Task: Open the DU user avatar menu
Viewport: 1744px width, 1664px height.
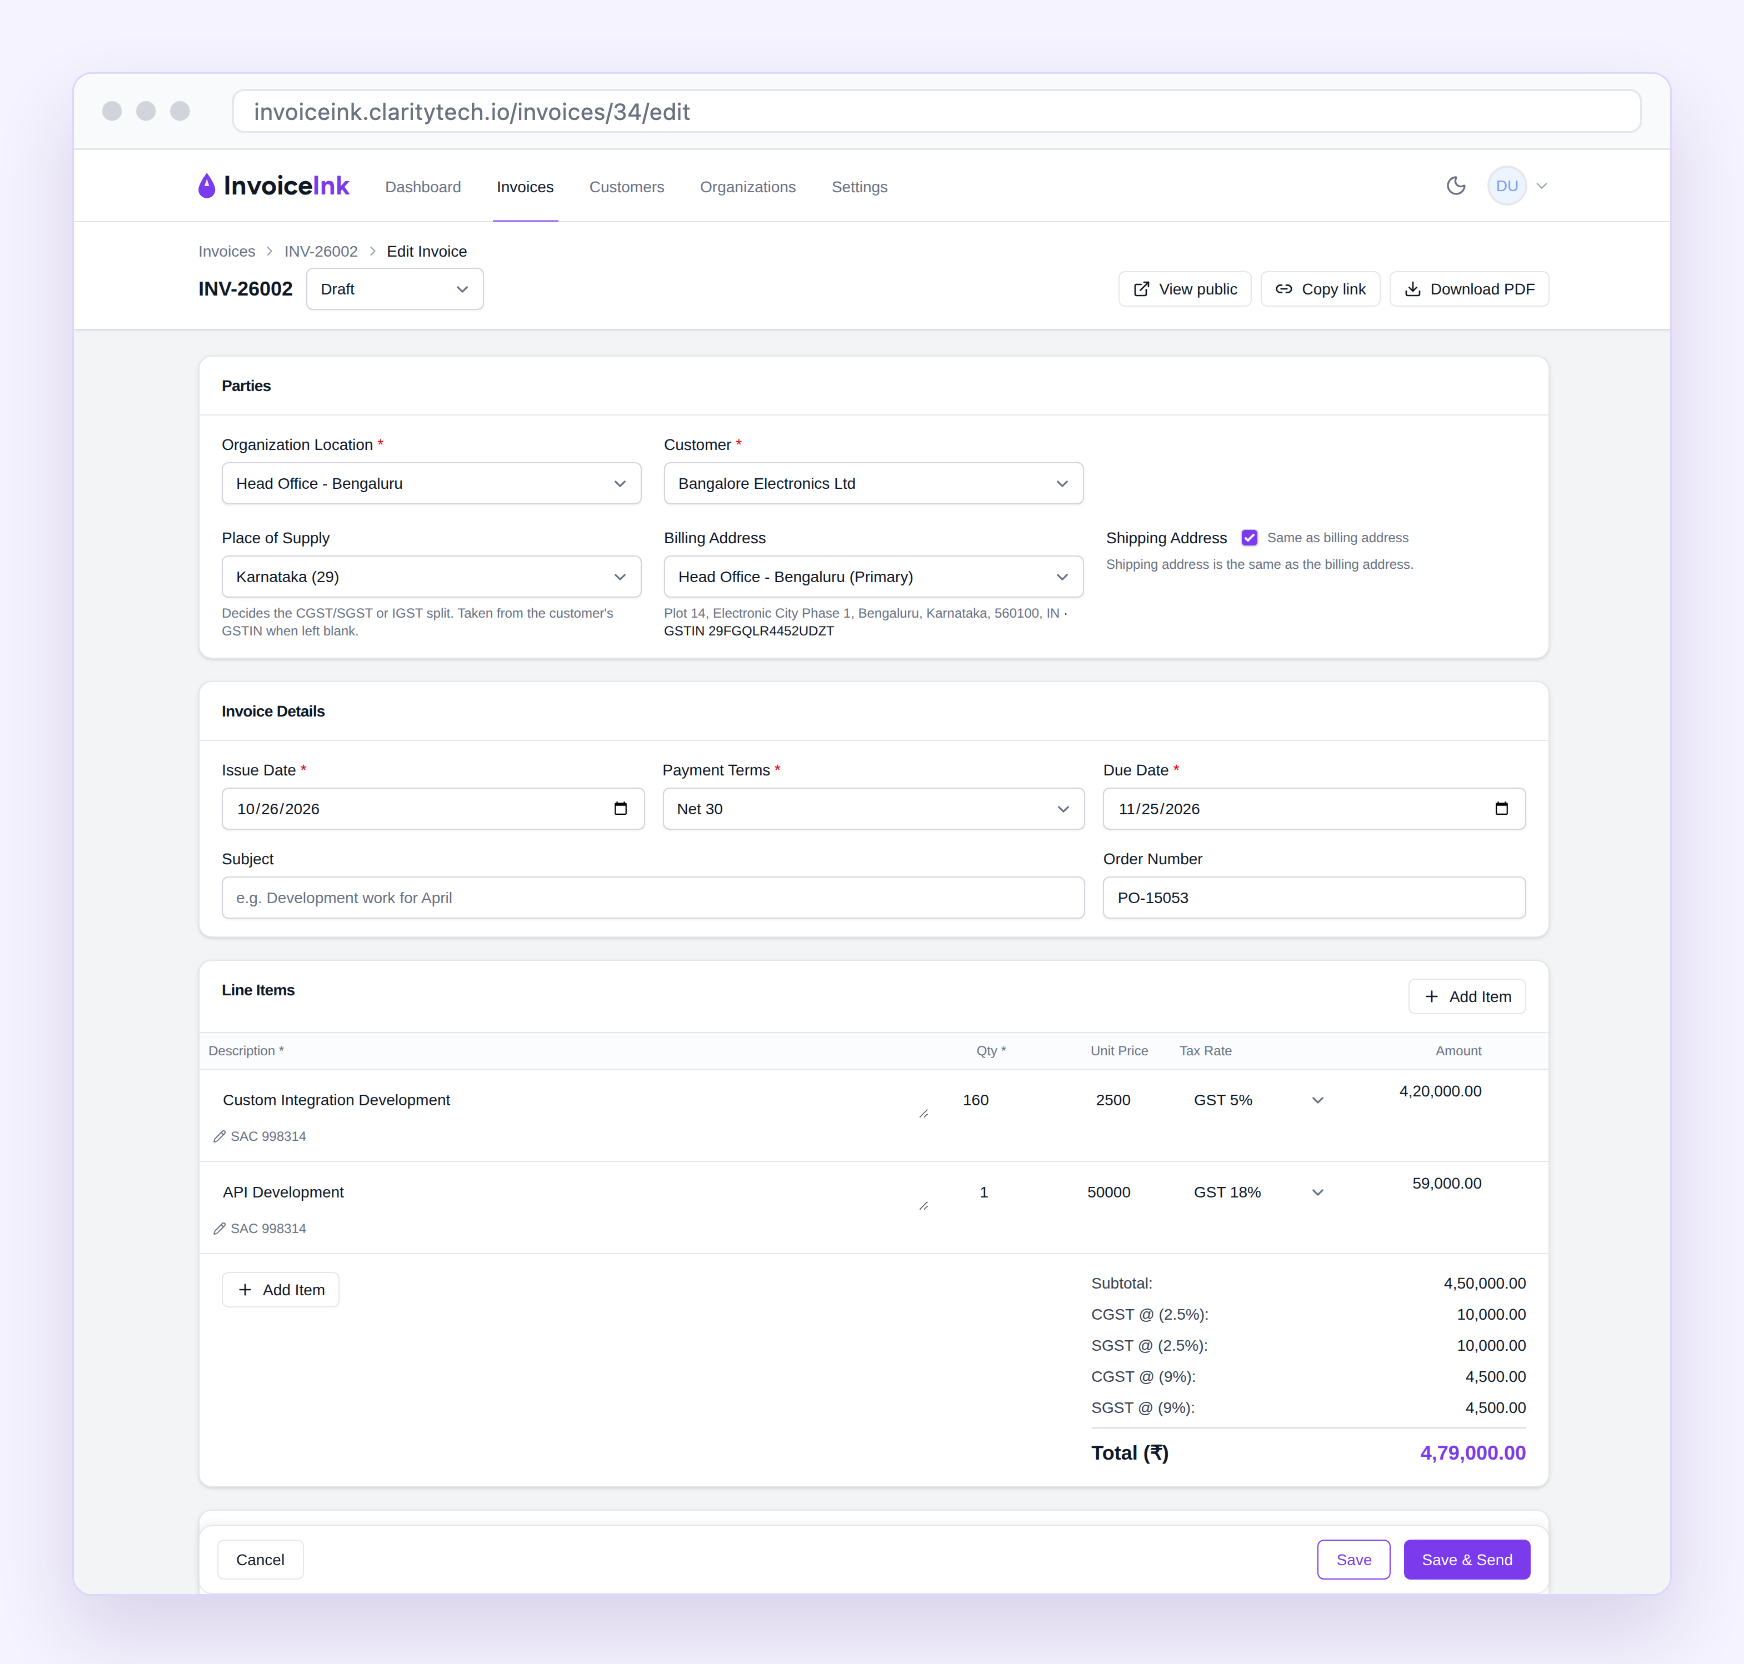Action: pyautogui.click(x=1506, y=186)
